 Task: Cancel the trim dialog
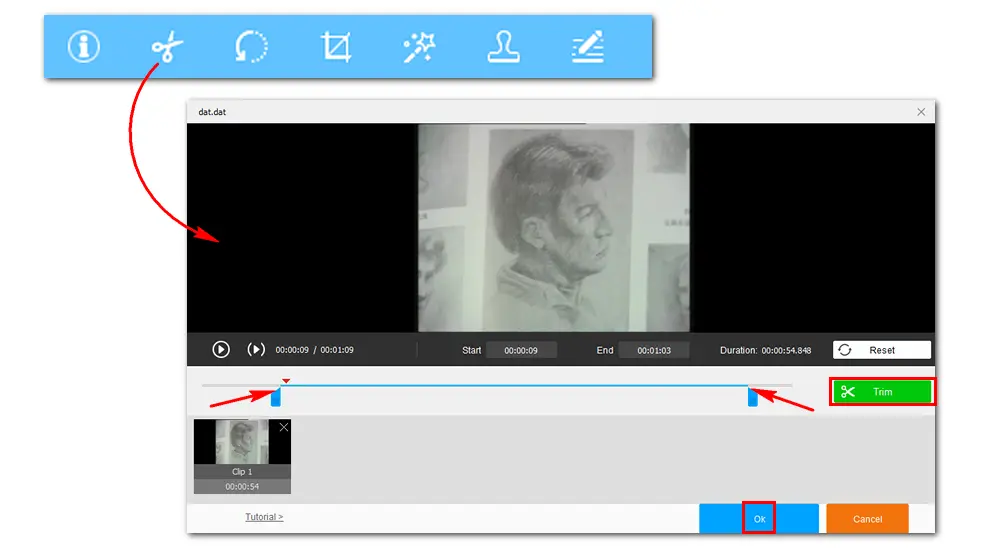click(x=867, y=519)
